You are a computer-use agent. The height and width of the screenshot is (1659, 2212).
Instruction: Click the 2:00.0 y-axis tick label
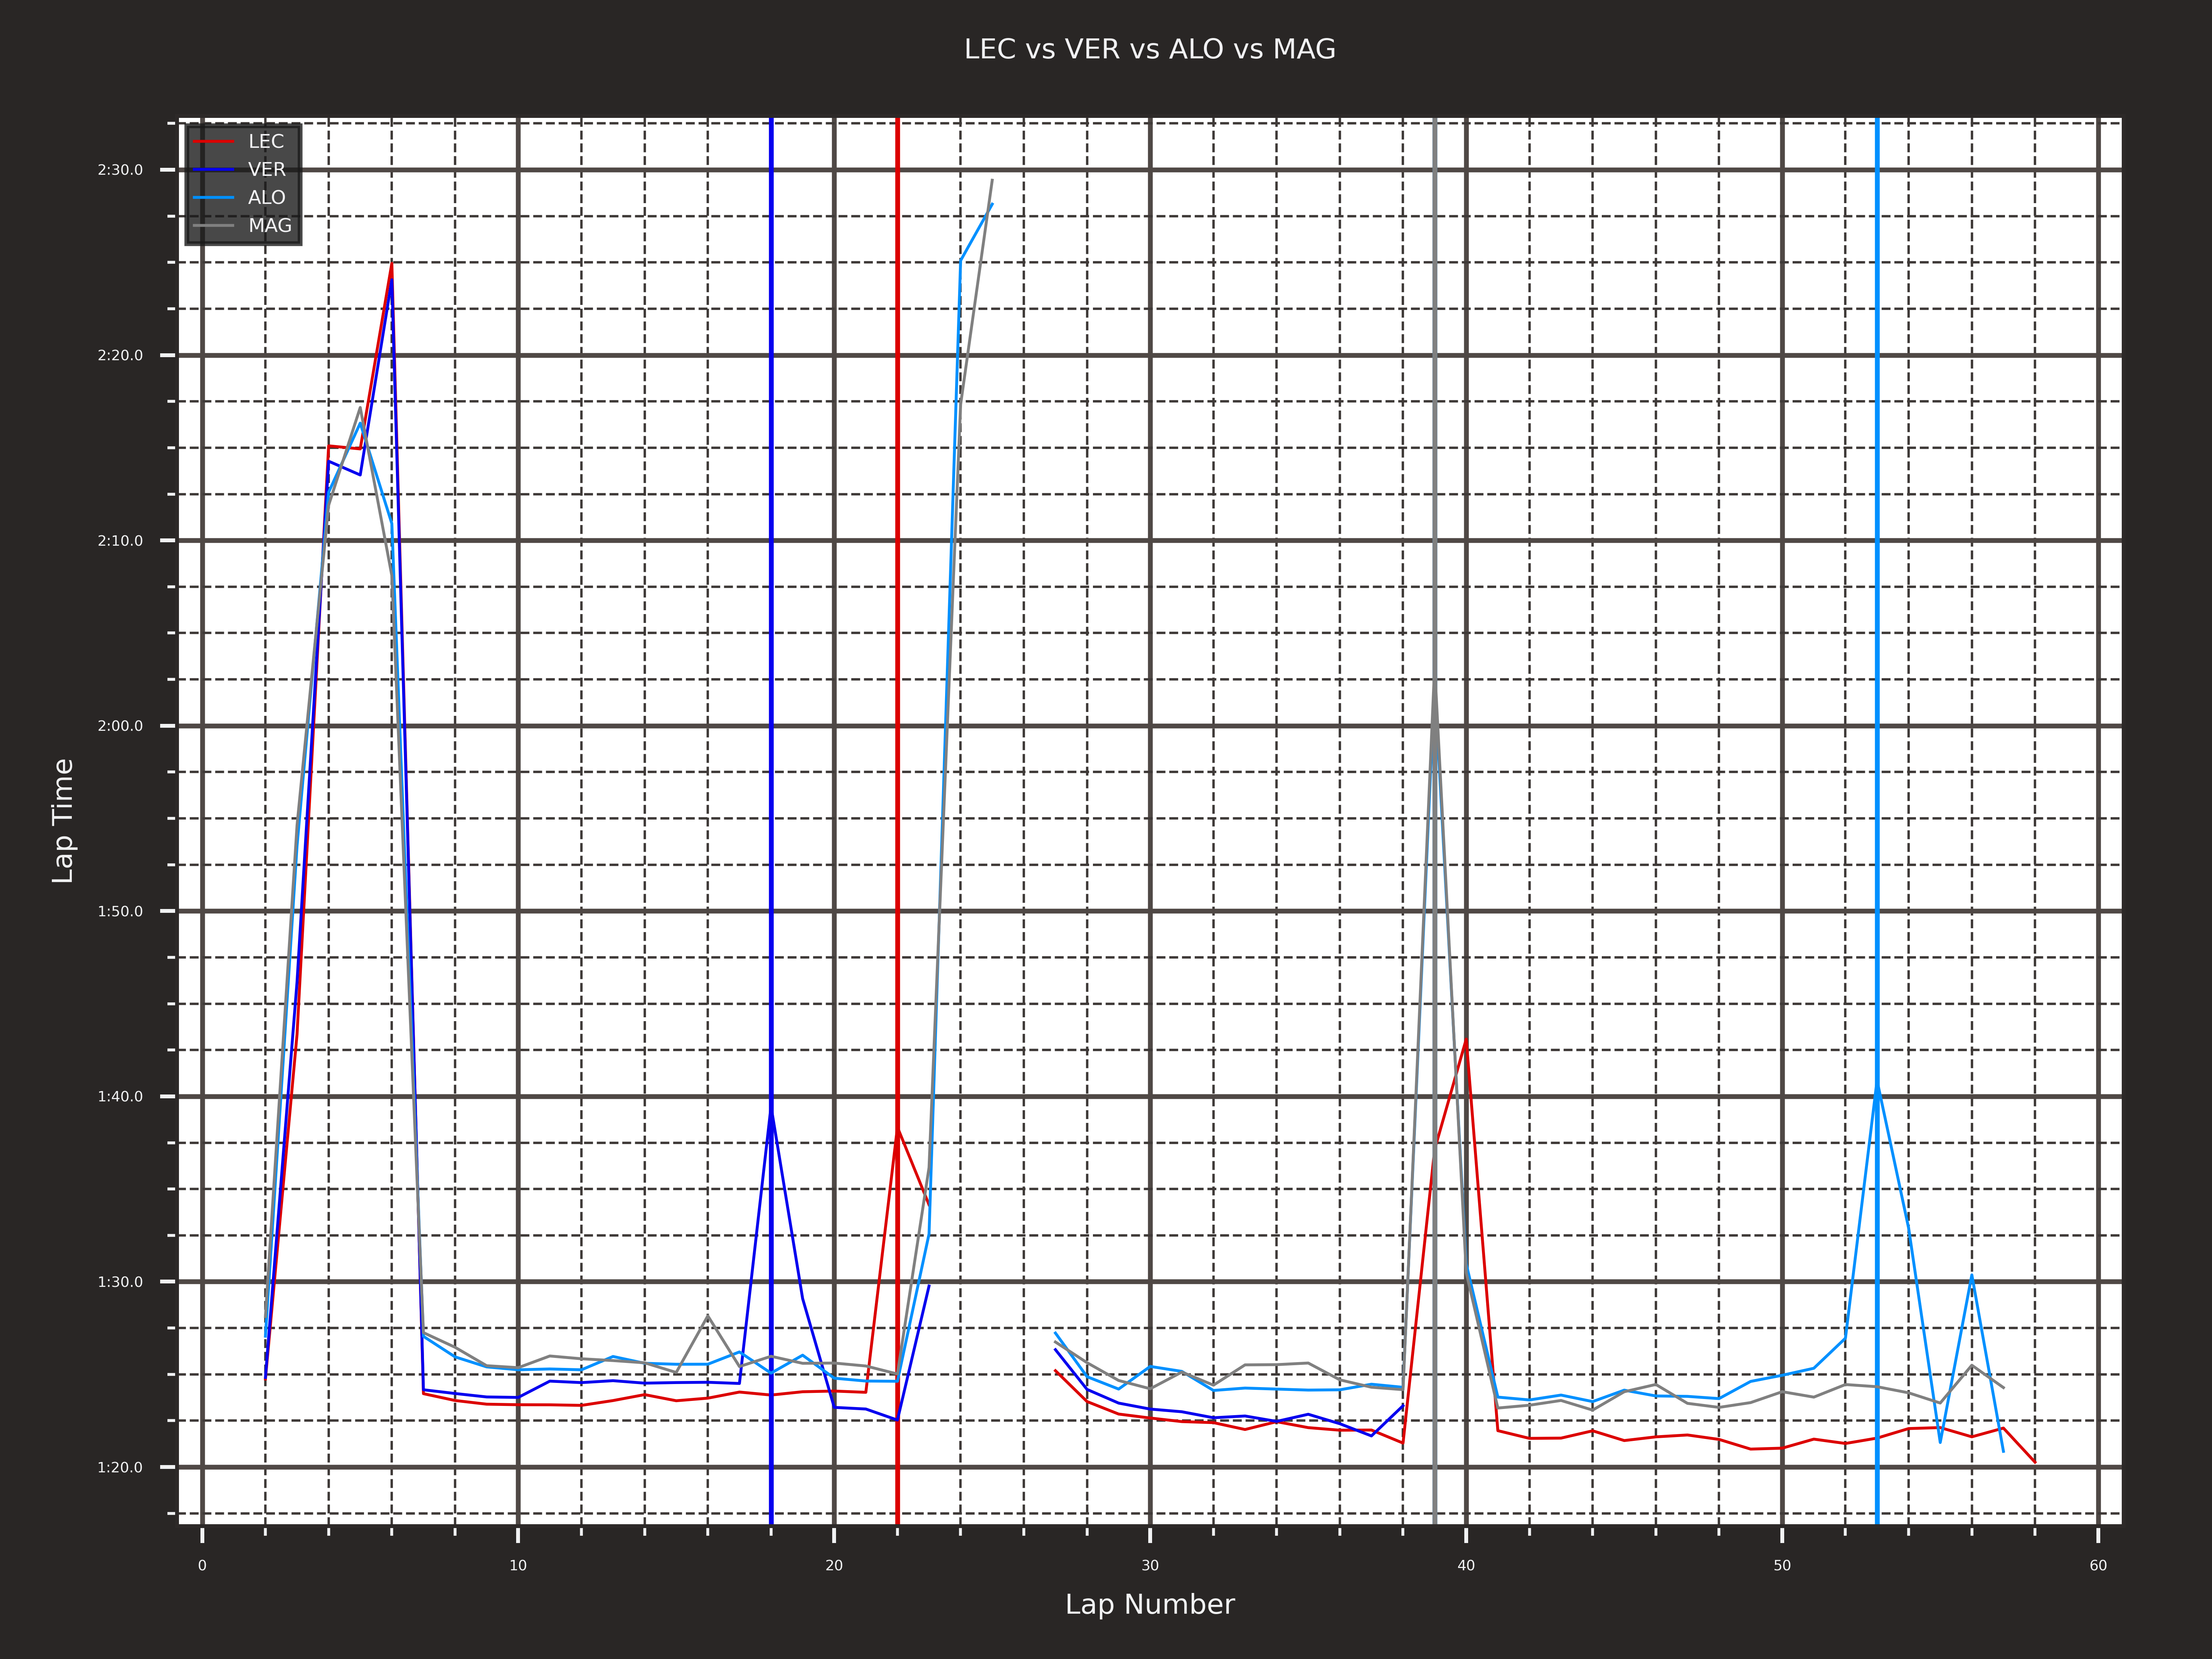click(120, 726)
